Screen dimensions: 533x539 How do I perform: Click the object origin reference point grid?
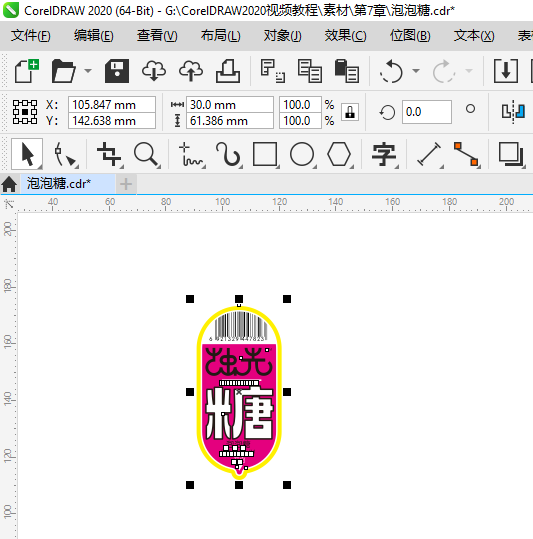click(x=25, y=112)
